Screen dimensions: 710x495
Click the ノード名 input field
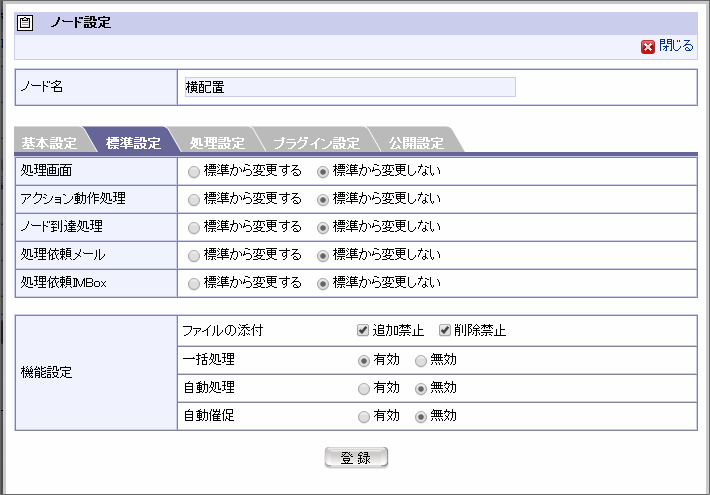(x=350, y=87)
